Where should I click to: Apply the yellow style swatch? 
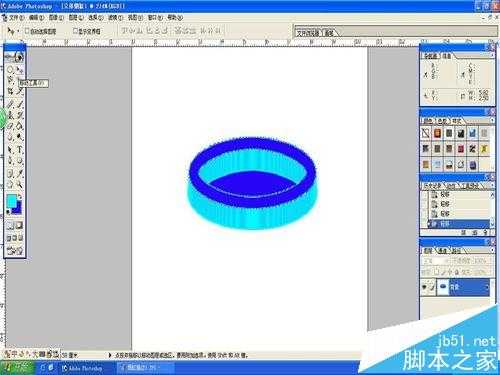[484, 149]
